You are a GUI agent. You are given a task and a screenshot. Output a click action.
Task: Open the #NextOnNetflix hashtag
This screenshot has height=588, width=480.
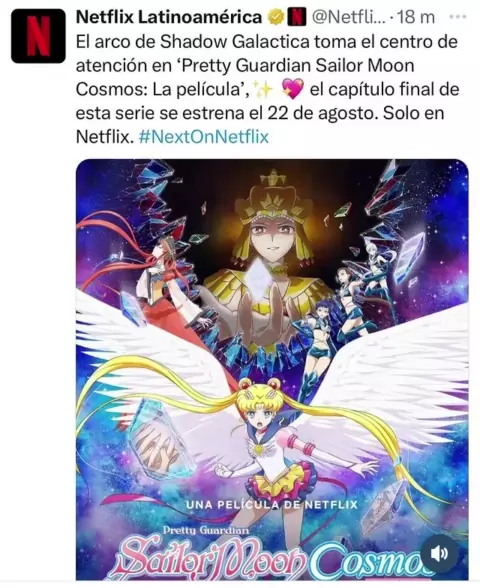[204, 137]
